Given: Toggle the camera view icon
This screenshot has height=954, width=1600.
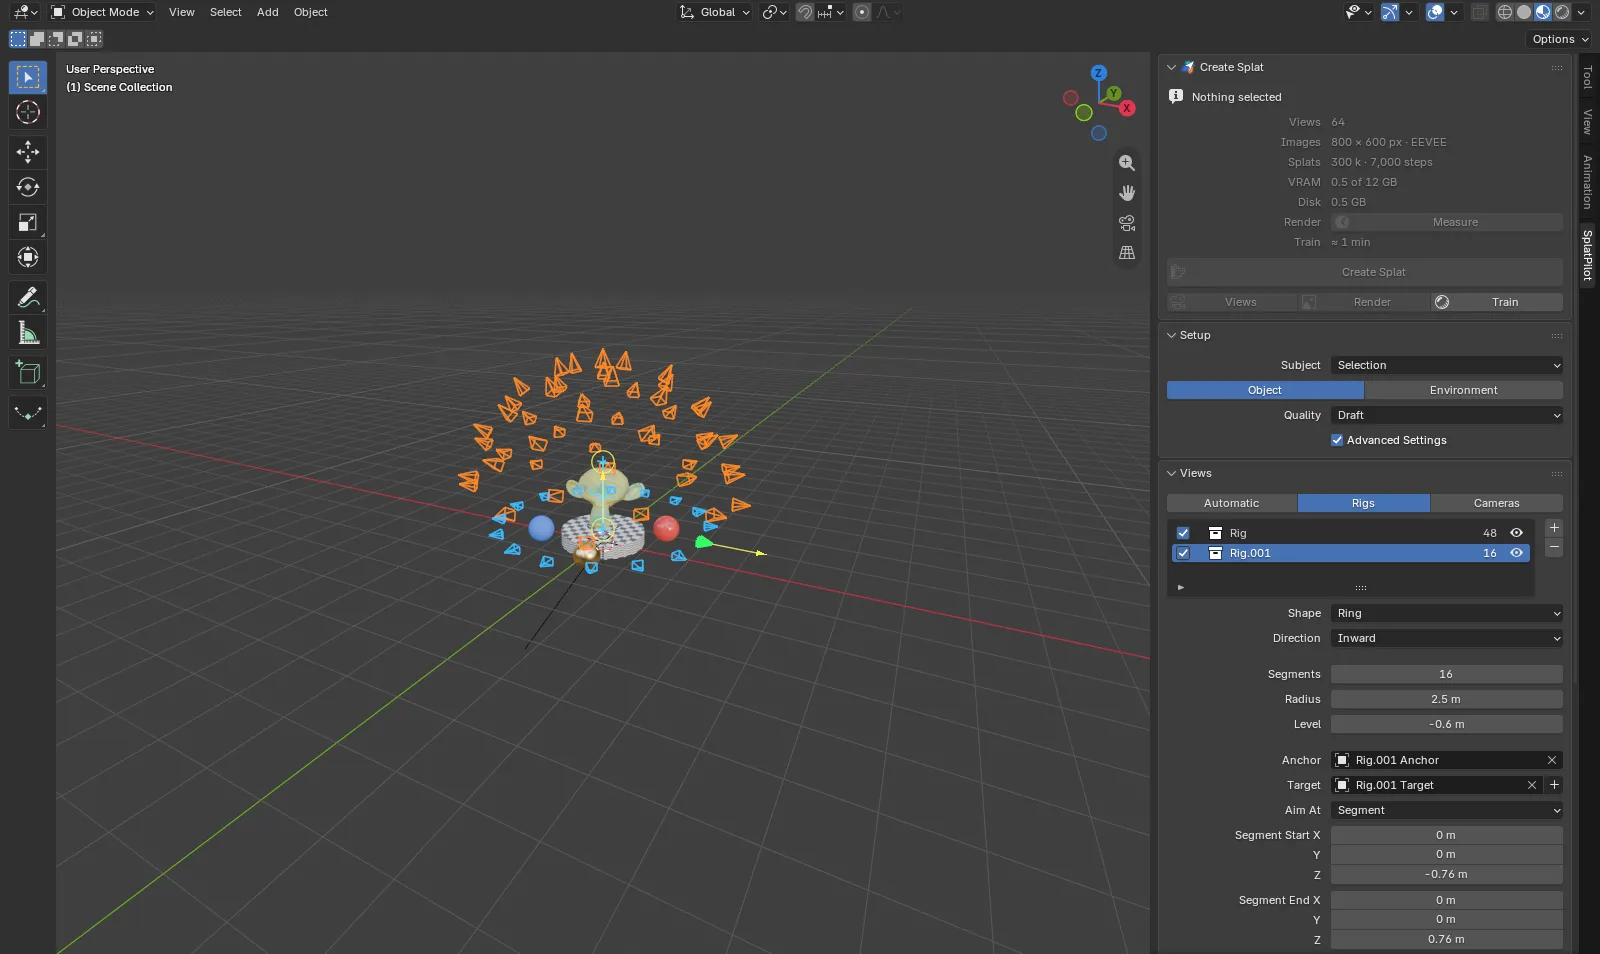Looking at the screenshot, I should (x=1127, y=223).
